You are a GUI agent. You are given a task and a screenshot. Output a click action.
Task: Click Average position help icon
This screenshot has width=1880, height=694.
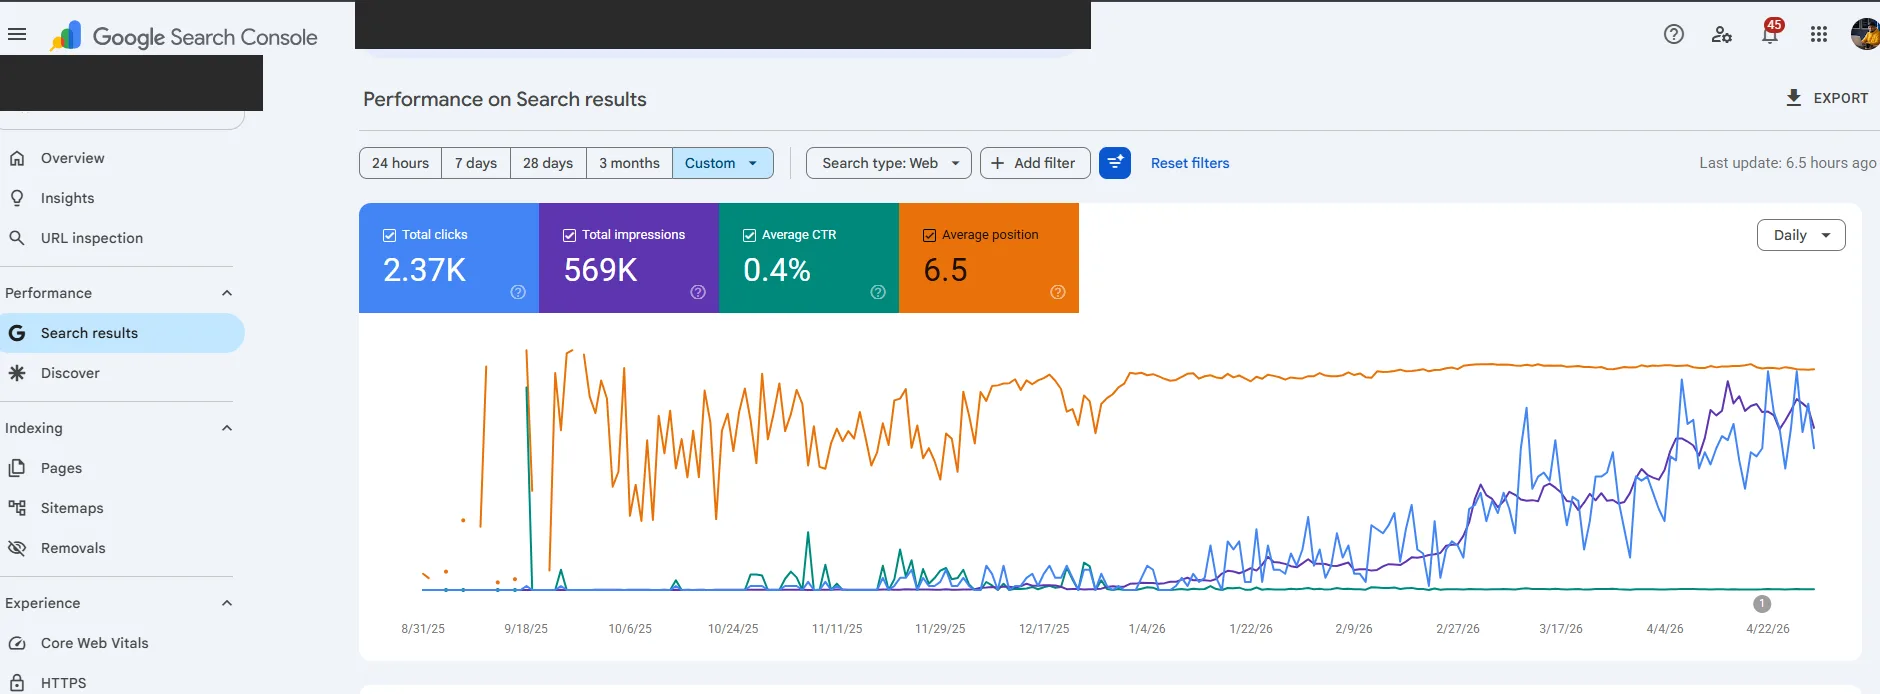coord(1058,292)
